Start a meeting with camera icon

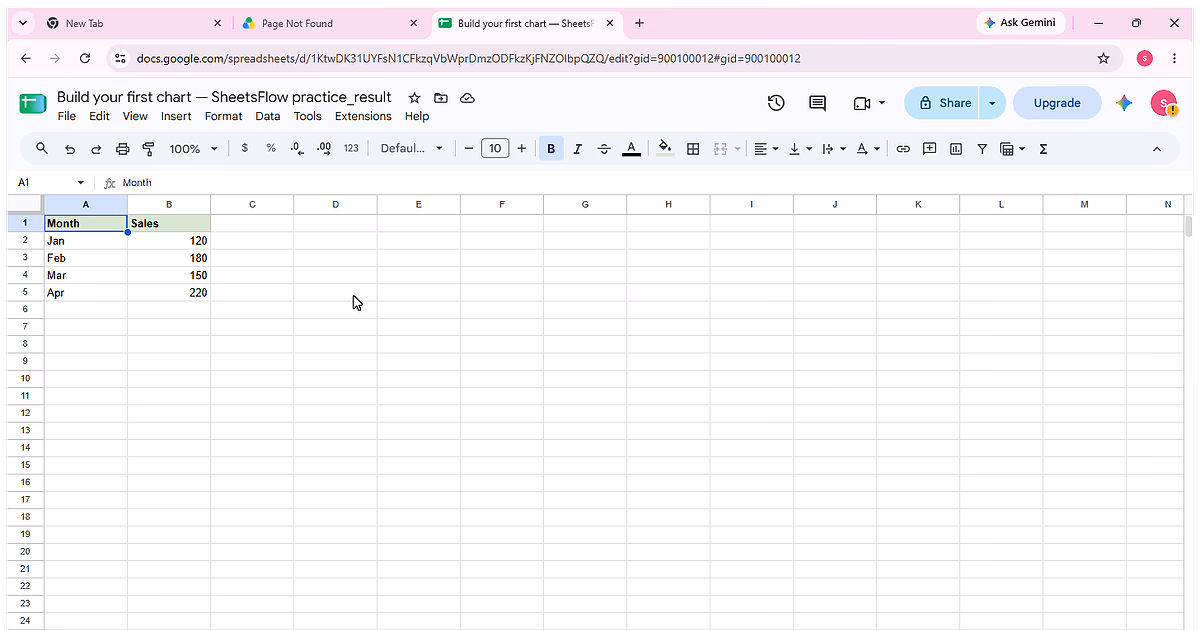[868, 103]
